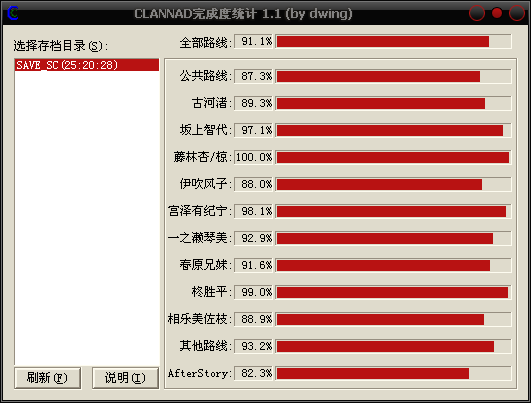Image resolution: width=531 pixels, height=403 pixels.
Task: Click the 93.2% value for 其他路线
Action: coord(254,346)
